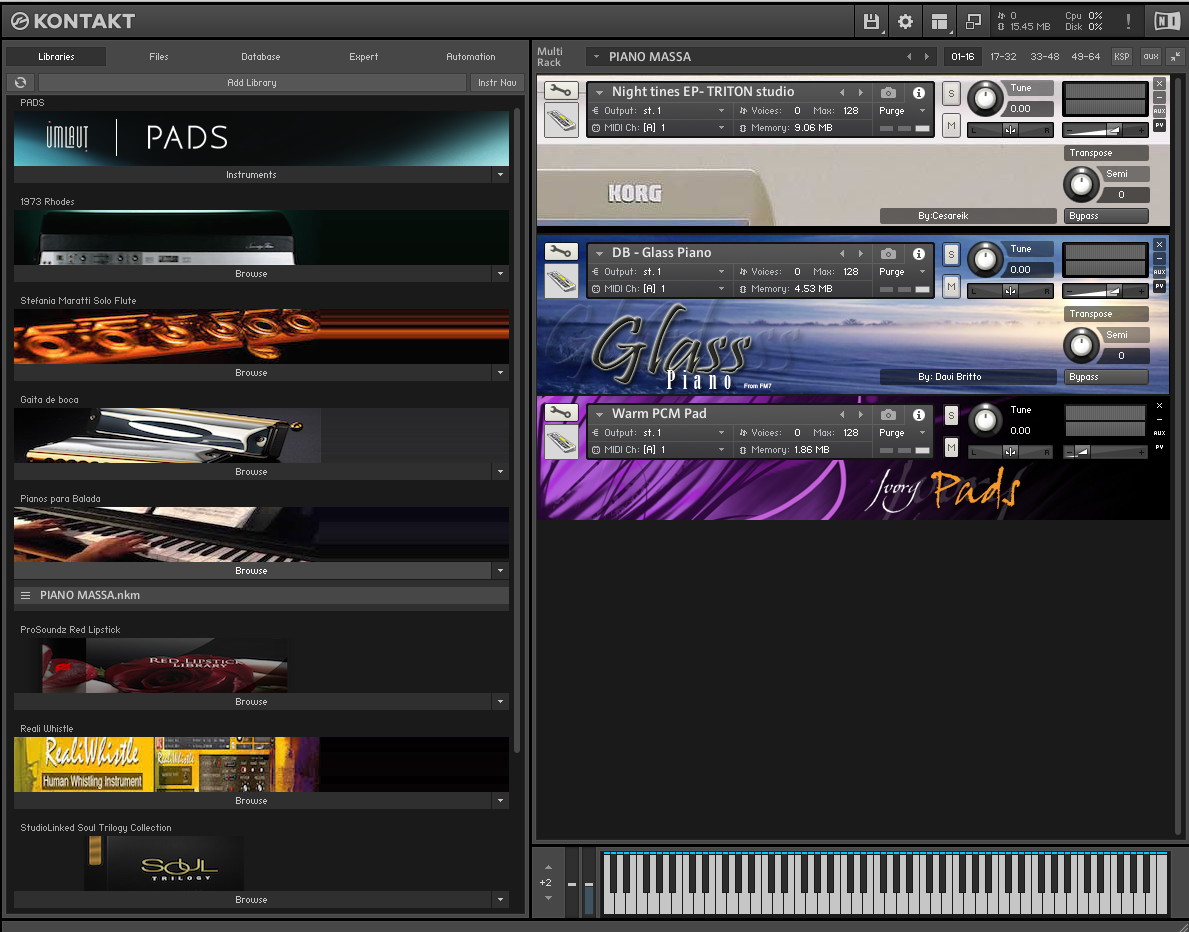Browse the StudioLinked Soul Trilogy Collection

(253, 900)
